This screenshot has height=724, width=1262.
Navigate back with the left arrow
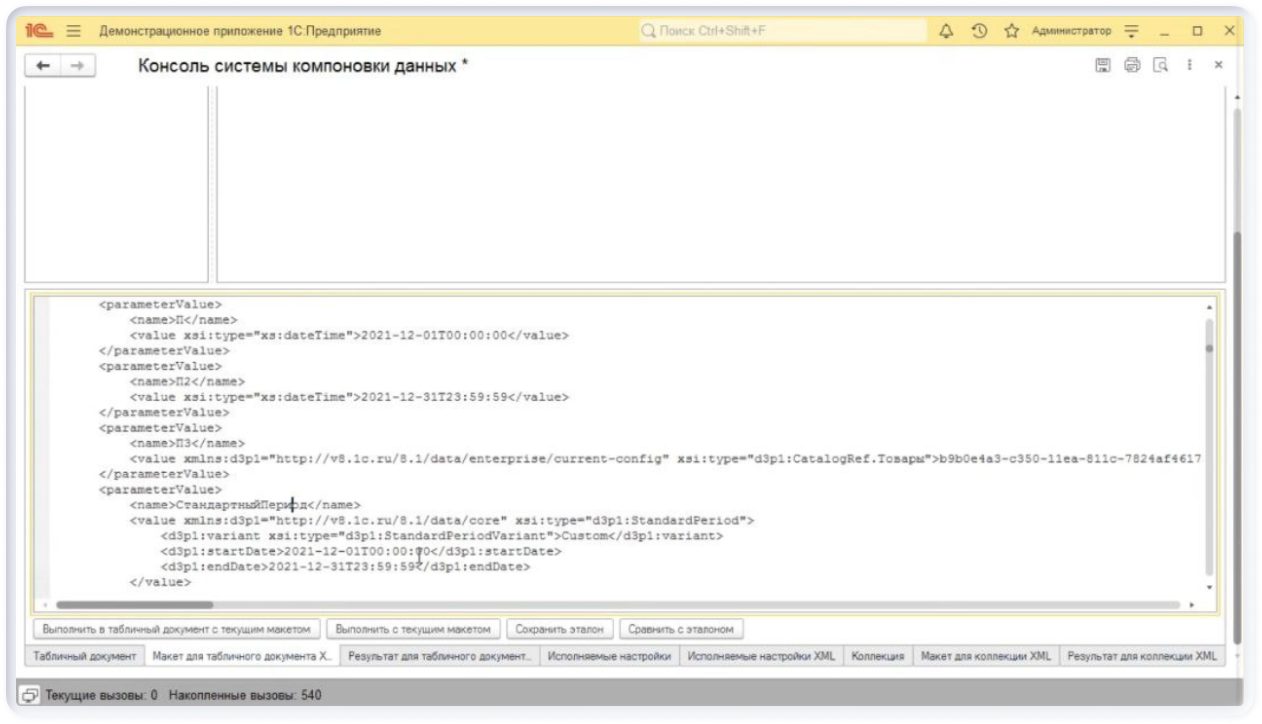coord(43,65)
